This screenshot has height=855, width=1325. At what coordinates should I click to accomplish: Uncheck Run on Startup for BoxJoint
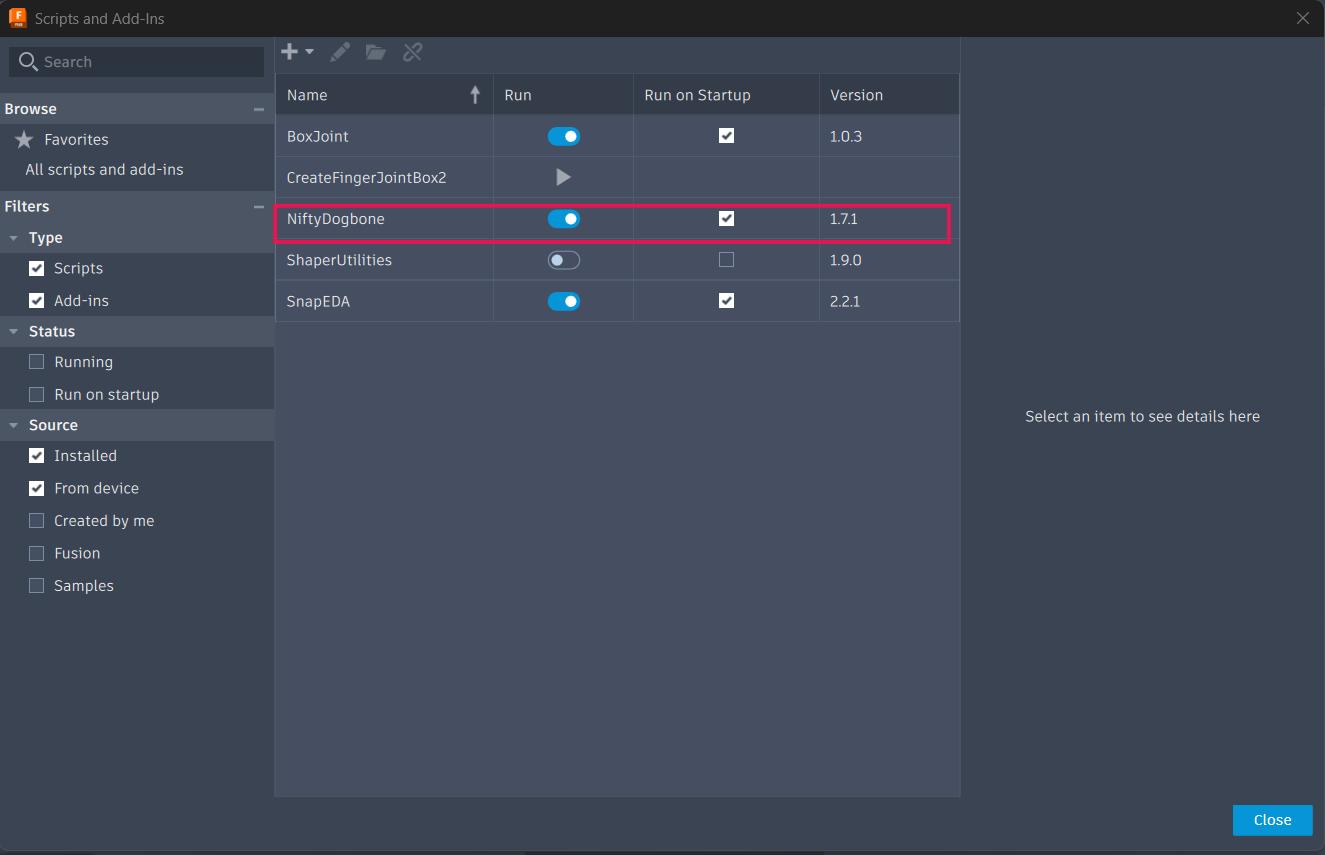[x=726, y=136]
